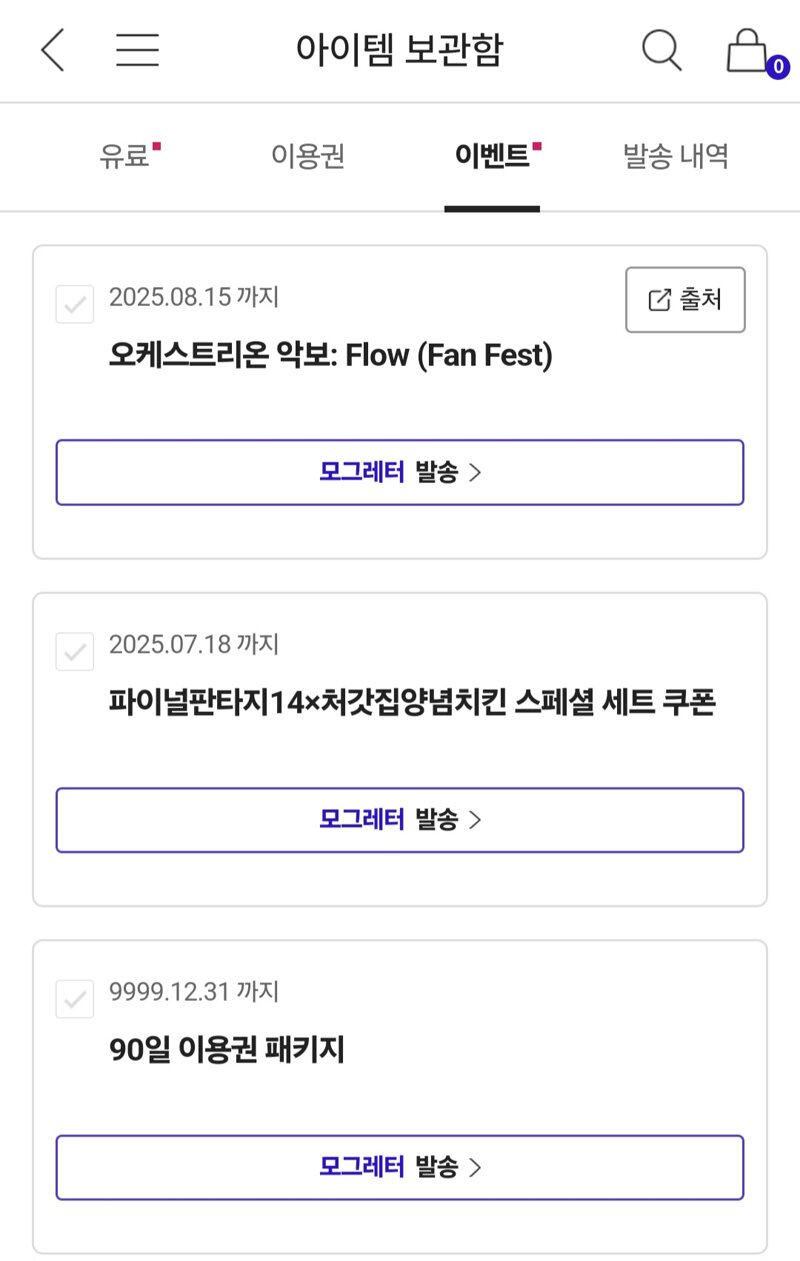Open the hamburger menu icon
This screenshot has height=1261, width=800.
click(x=138, y=50)
